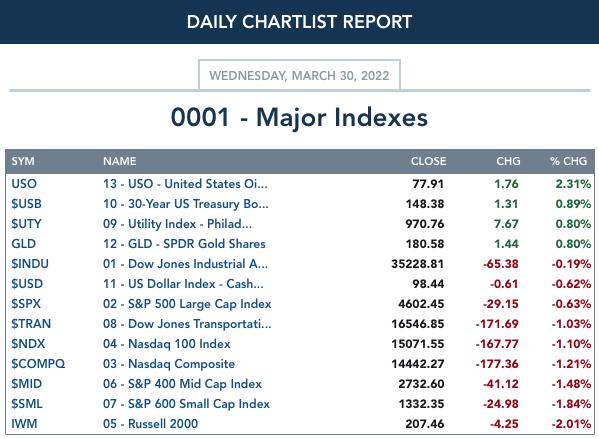Open the Dow Jones Industrial name link

tap(185, 264)
